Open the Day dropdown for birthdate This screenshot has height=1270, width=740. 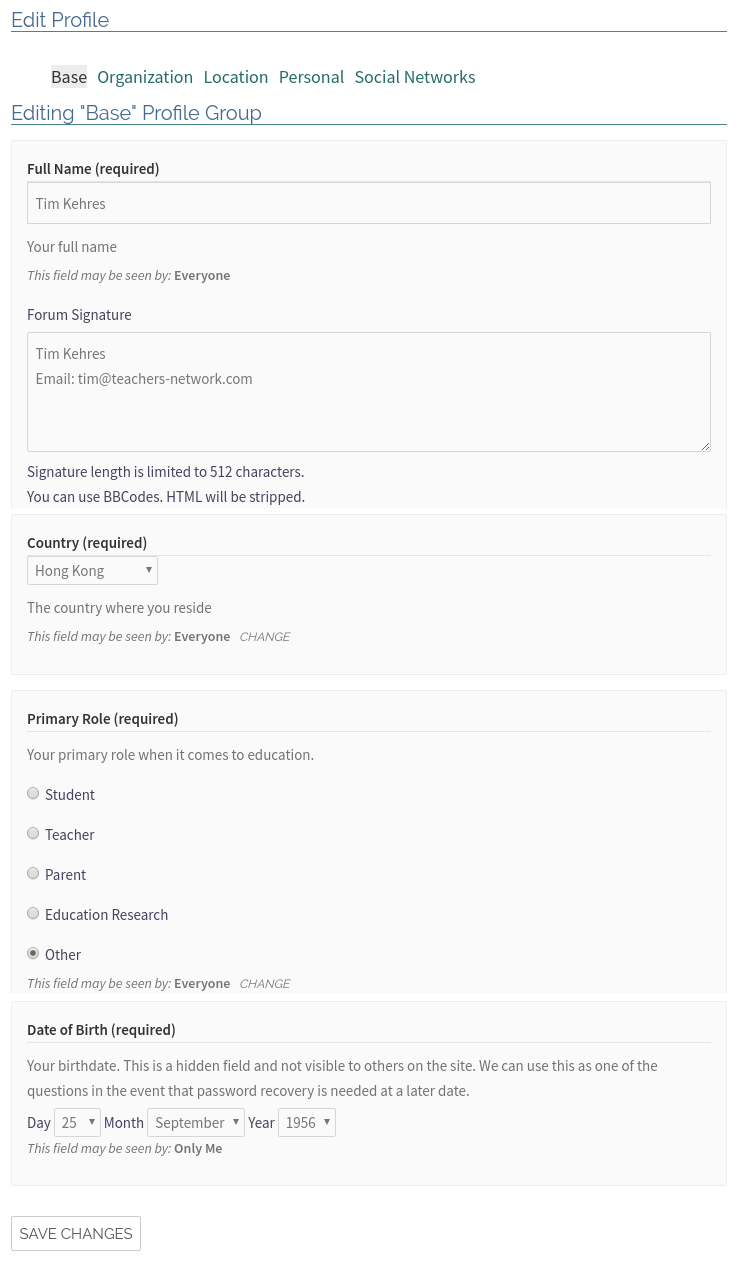[77, 1122]
